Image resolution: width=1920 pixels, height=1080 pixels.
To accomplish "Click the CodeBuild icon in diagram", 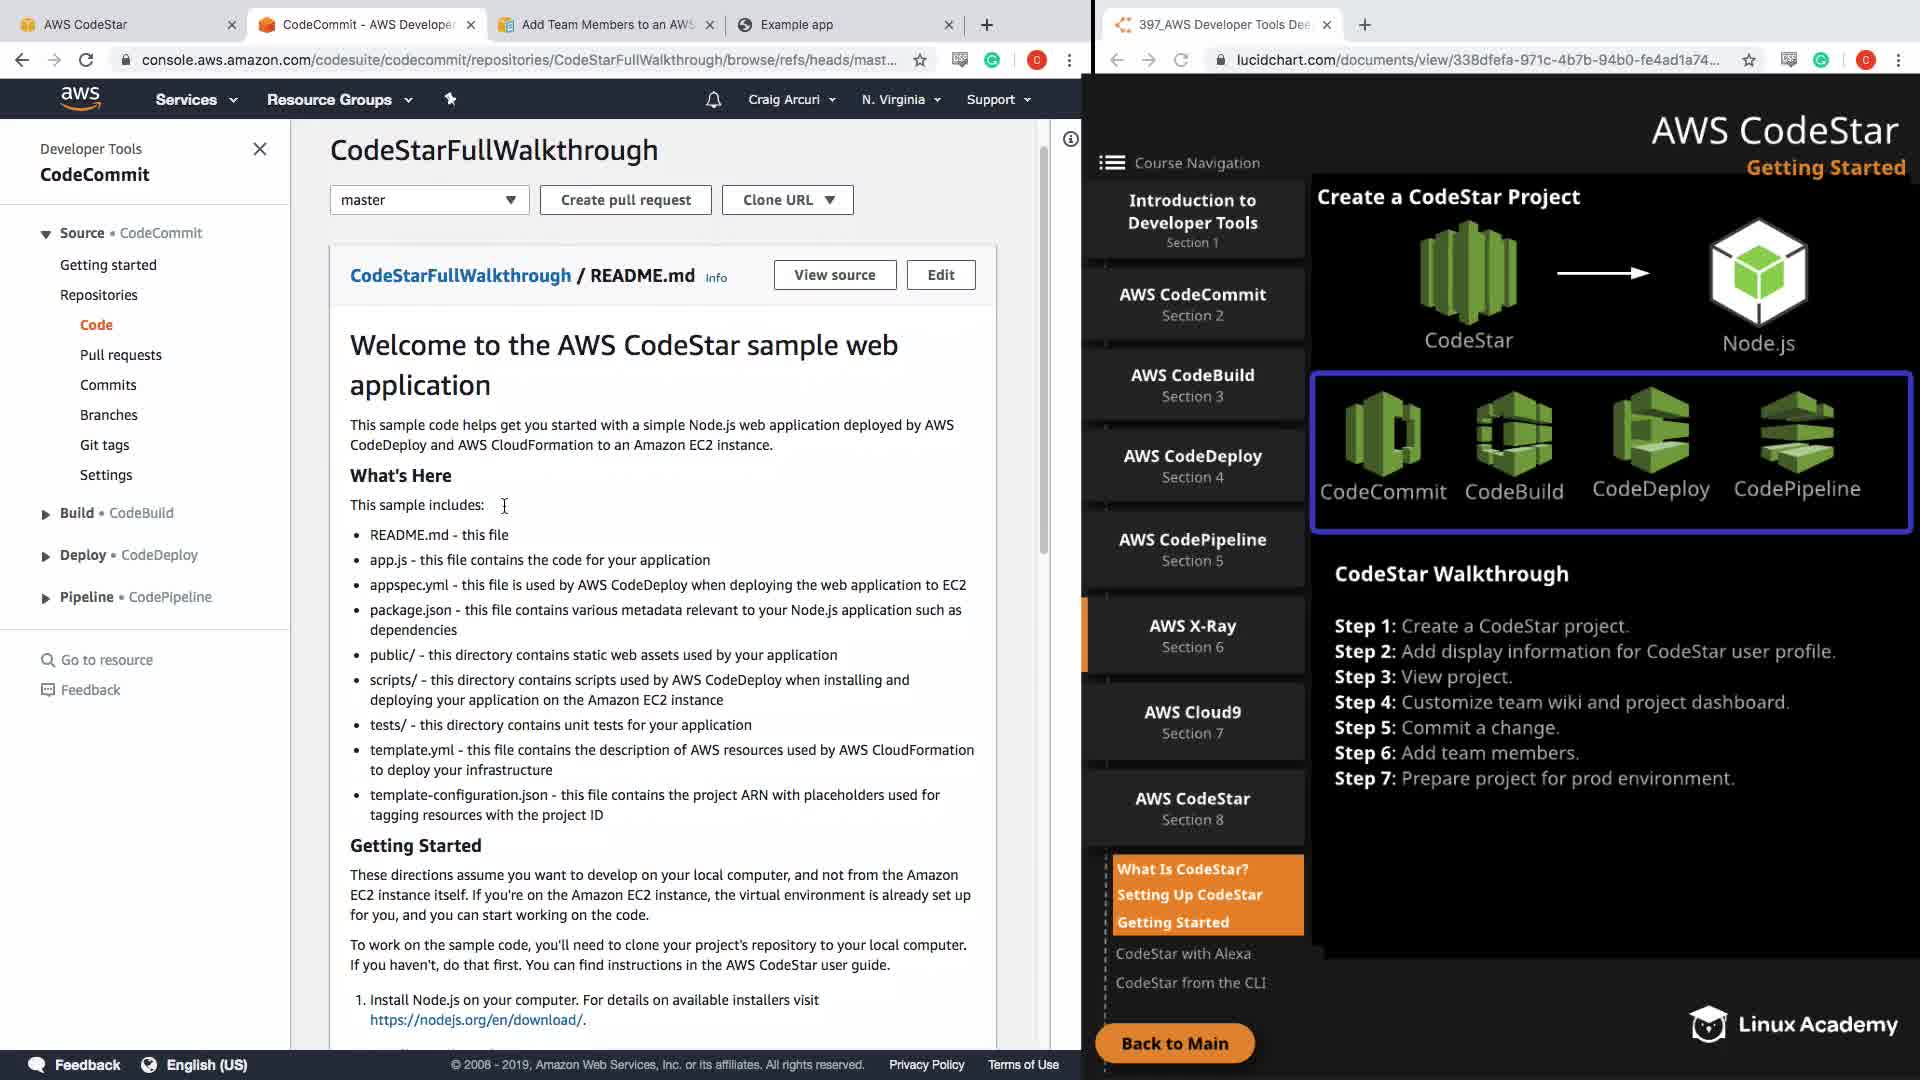I will click(x=1513, y=434).
